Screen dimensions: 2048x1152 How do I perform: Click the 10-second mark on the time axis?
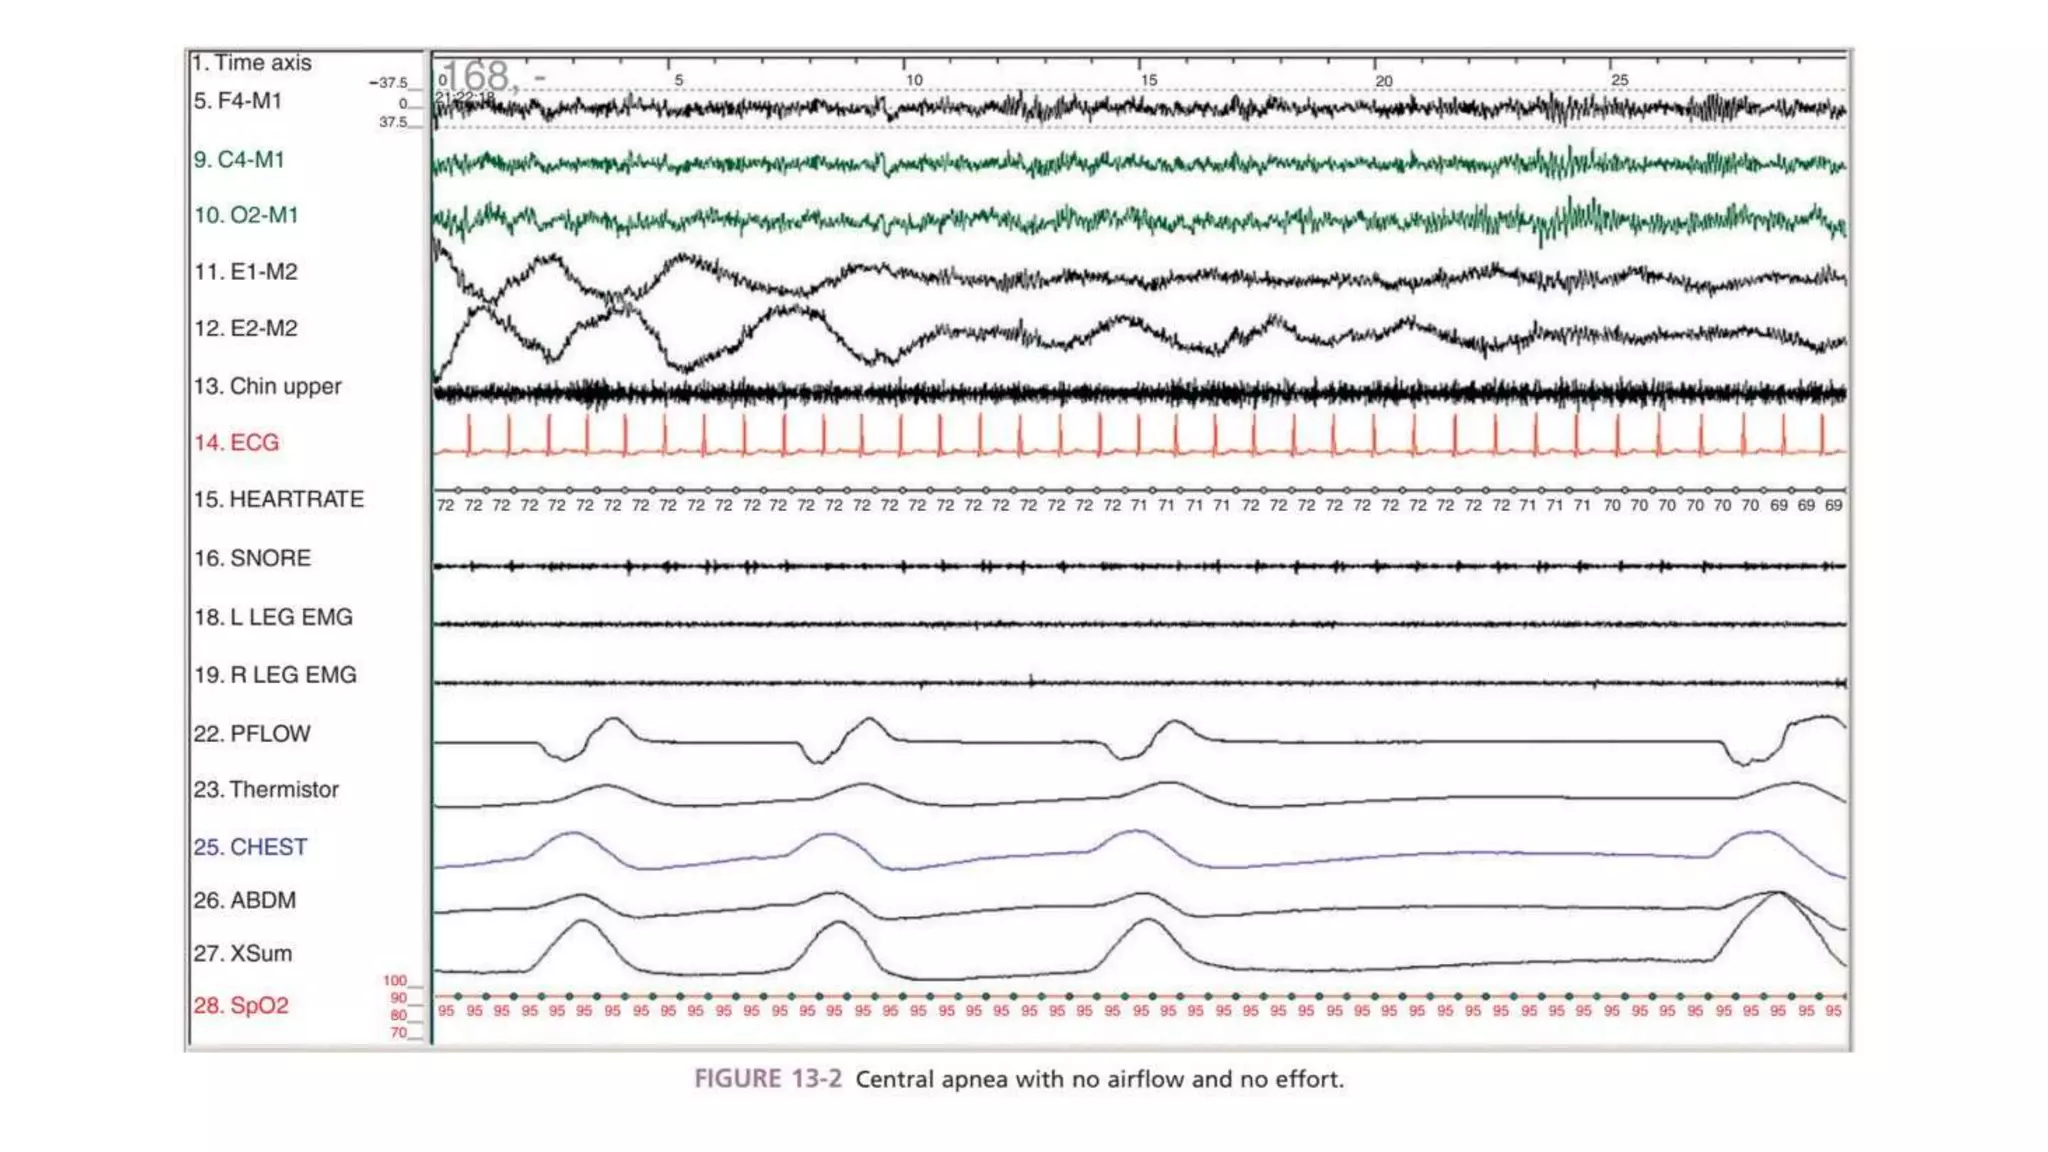click(914, 80)
